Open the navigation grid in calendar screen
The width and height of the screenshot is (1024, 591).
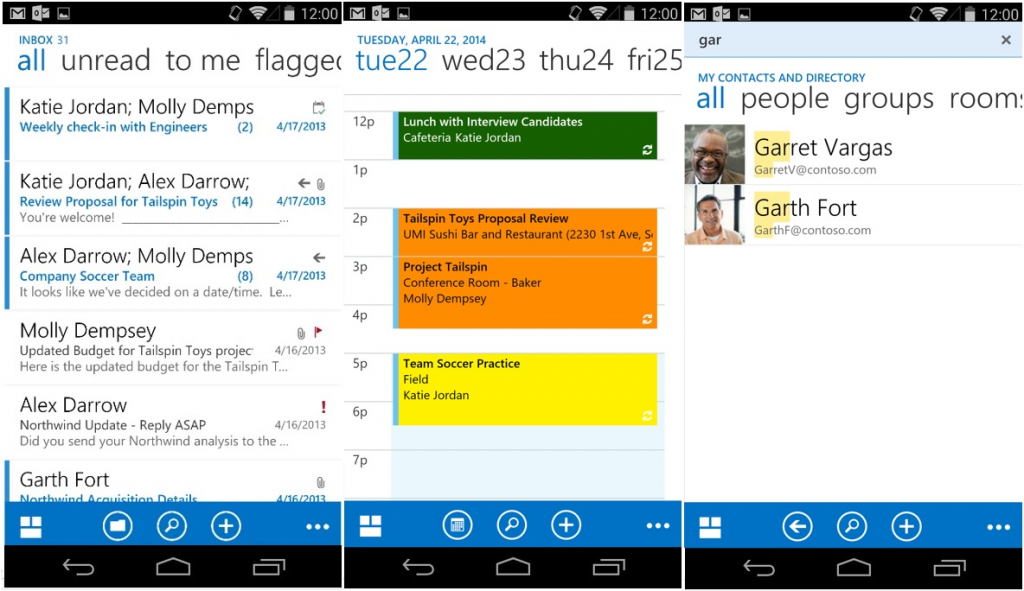coord(370,526)
